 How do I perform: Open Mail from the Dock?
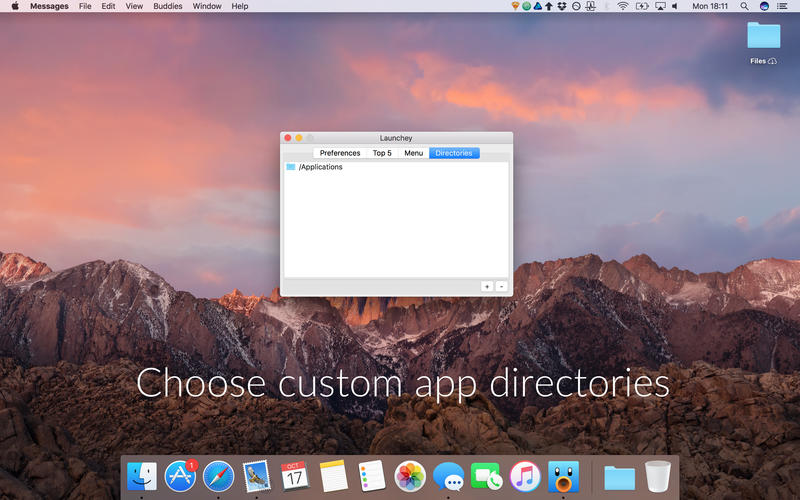tap(257, 476)
